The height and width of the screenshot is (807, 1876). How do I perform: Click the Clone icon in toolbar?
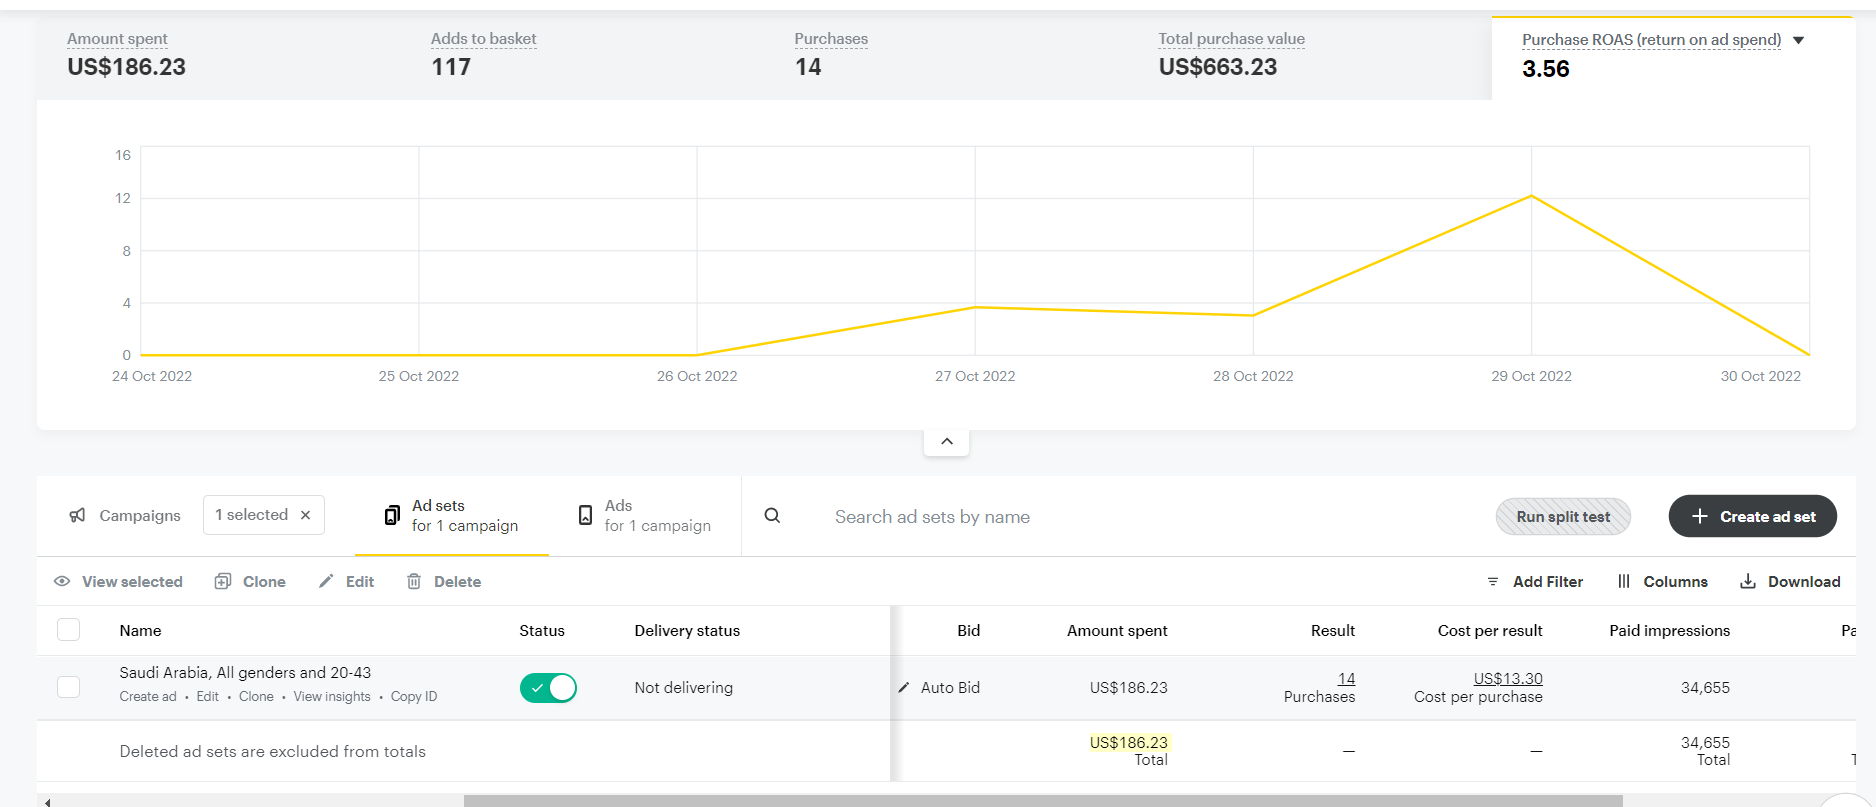(223, 582)
